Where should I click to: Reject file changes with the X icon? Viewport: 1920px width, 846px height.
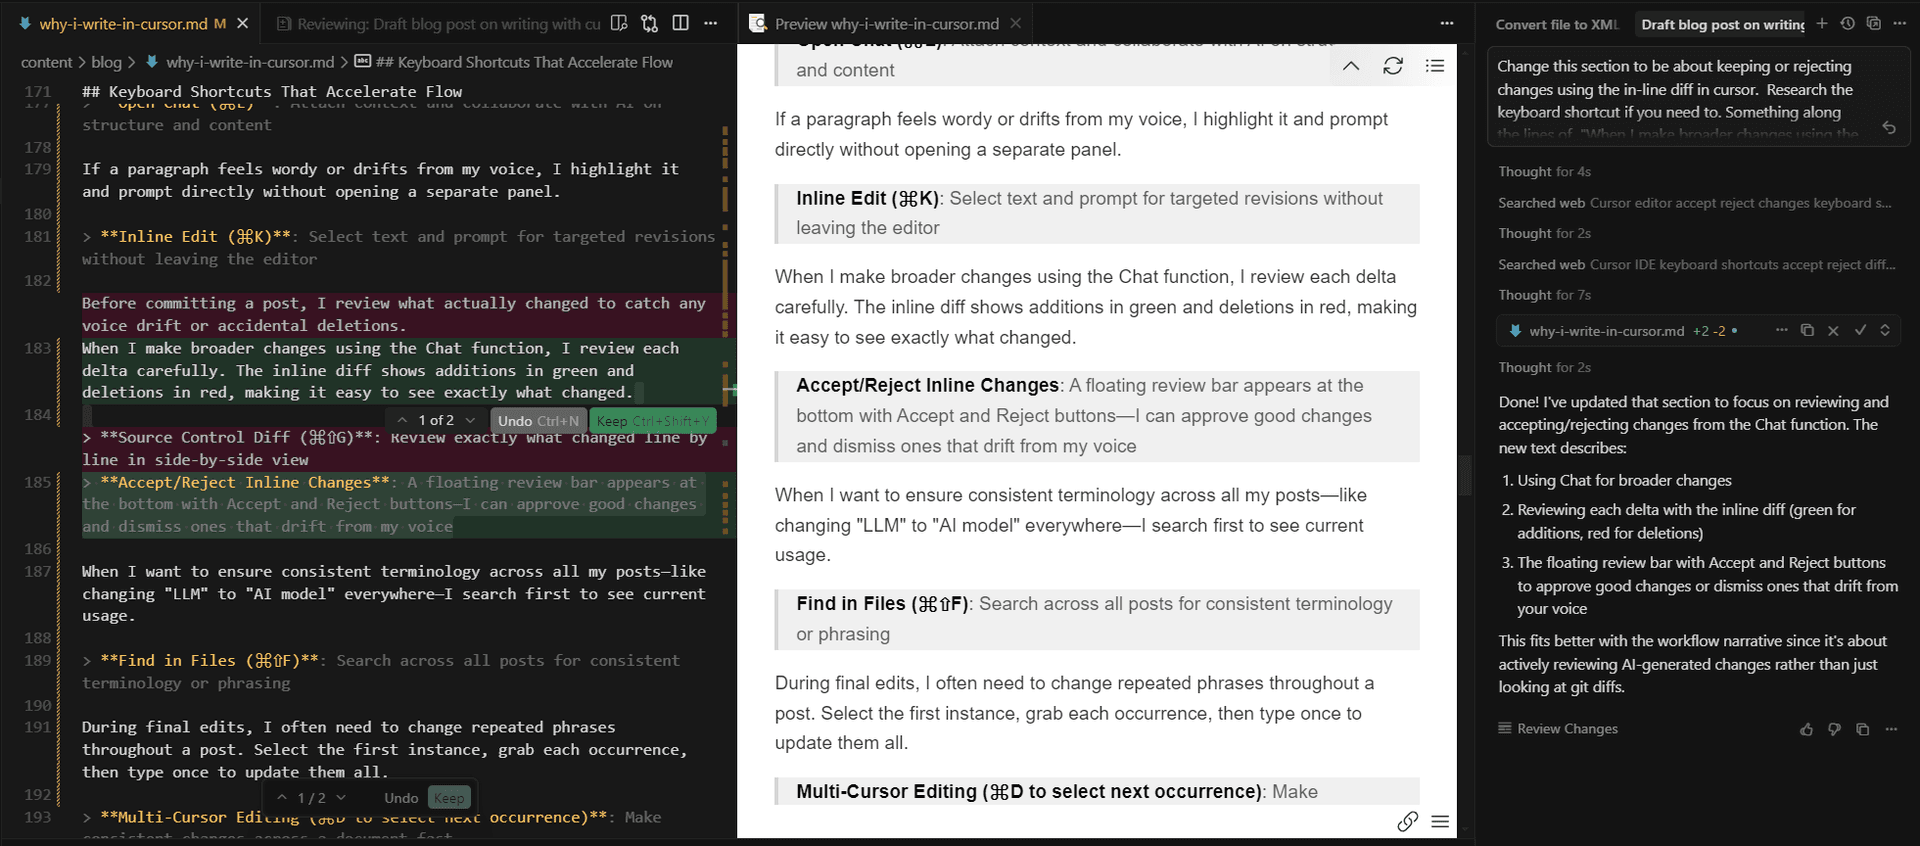pyautogui.click(x=1833, y=330)
